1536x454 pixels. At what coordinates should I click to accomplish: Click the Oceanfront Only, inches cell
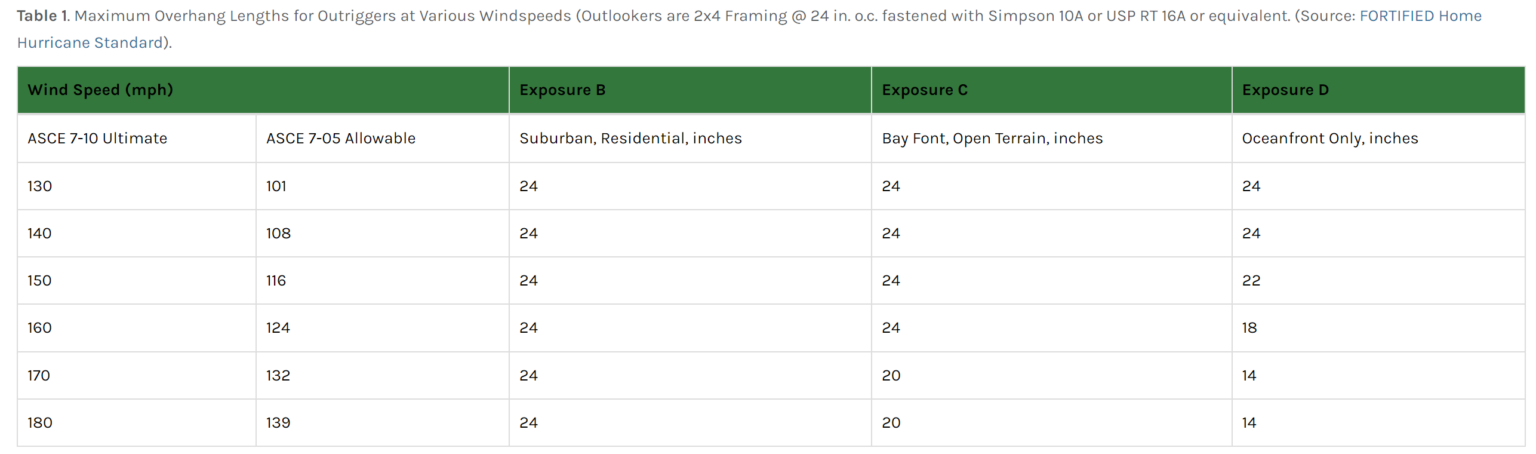pyautogui.click(x=1330, y=138)
